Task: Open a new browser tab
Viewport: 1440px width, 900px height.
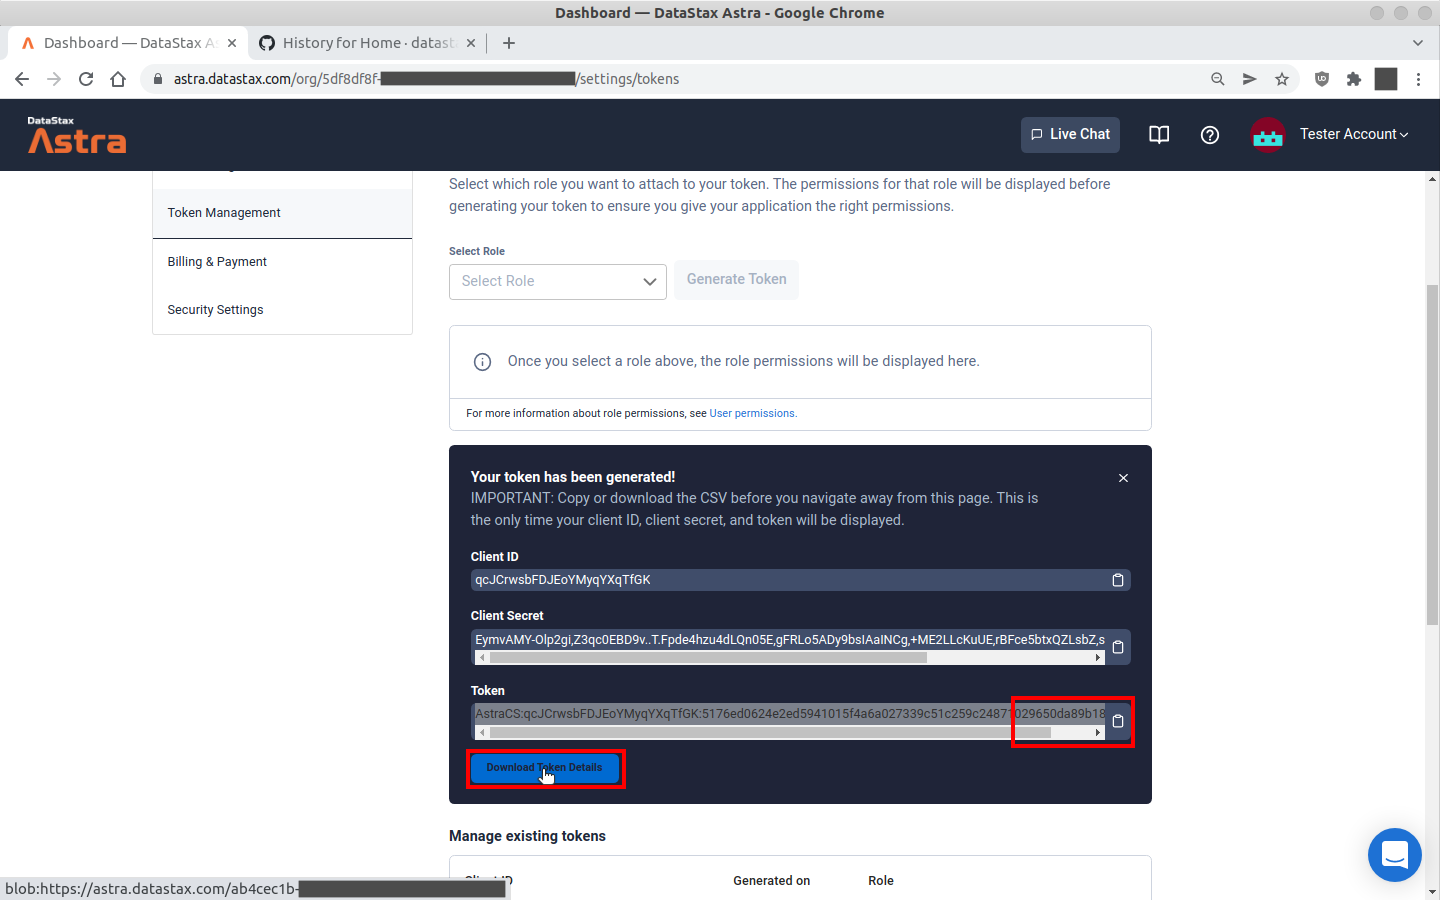Action: coord(509,43)
